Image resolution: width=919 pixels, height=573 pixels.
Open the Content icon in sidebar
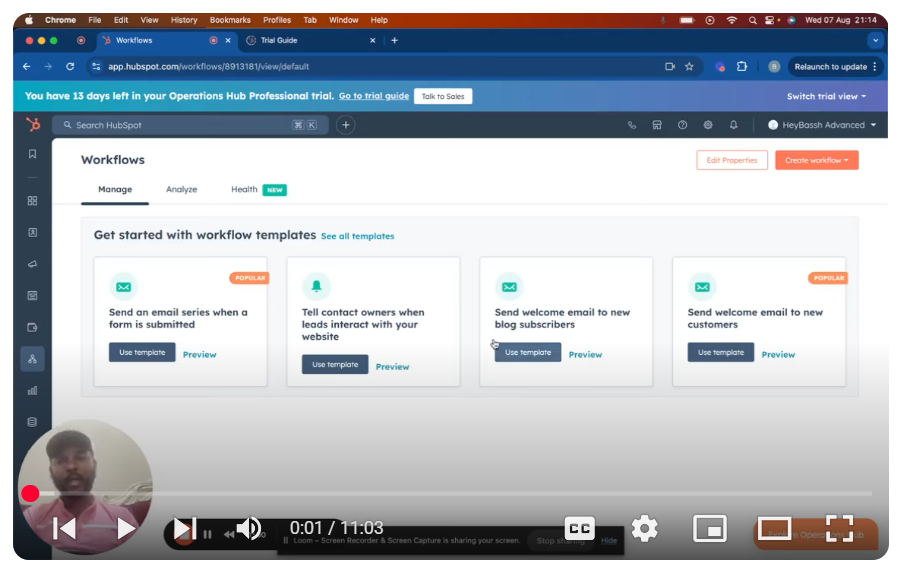coord(32,296)
